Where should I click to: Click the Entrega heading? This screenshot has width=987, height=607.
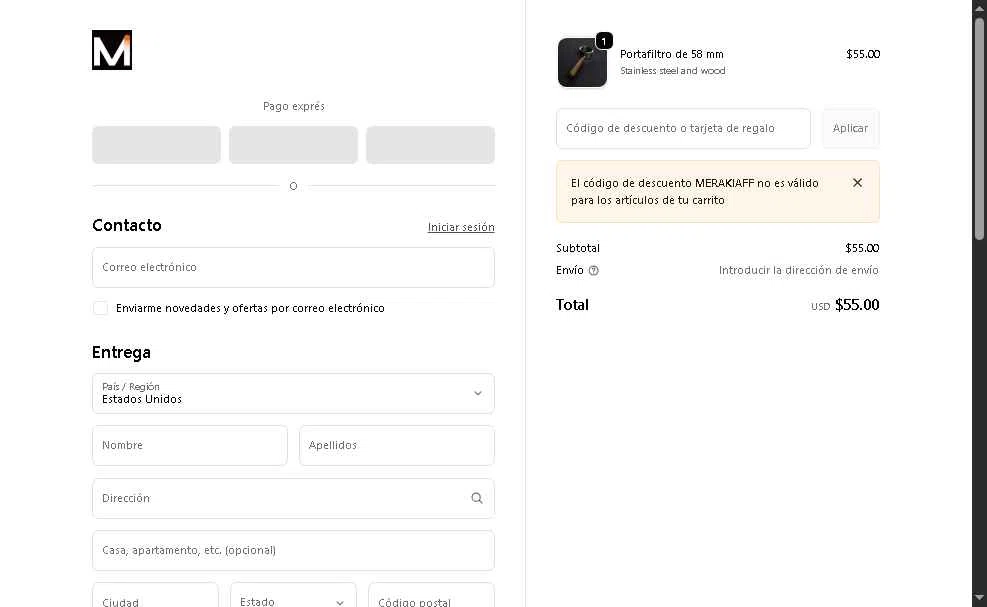(121, 352)
